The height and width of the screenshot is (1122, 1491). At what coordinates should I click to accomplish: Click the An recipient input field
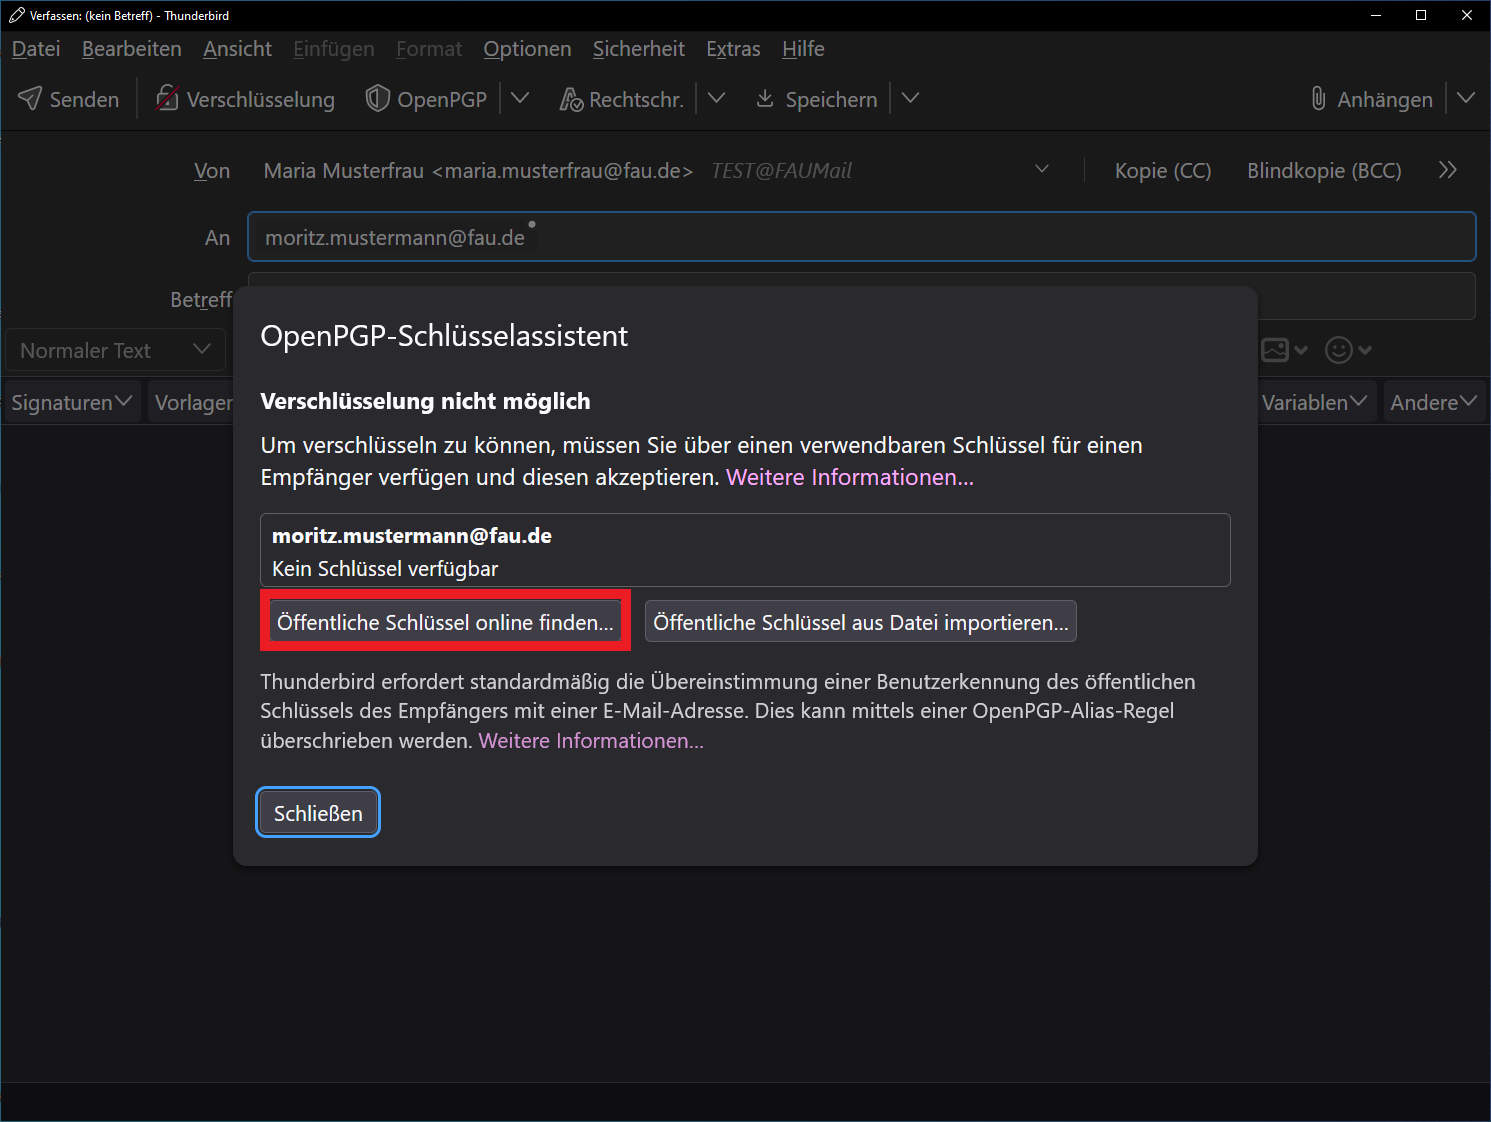pos(900,237)
